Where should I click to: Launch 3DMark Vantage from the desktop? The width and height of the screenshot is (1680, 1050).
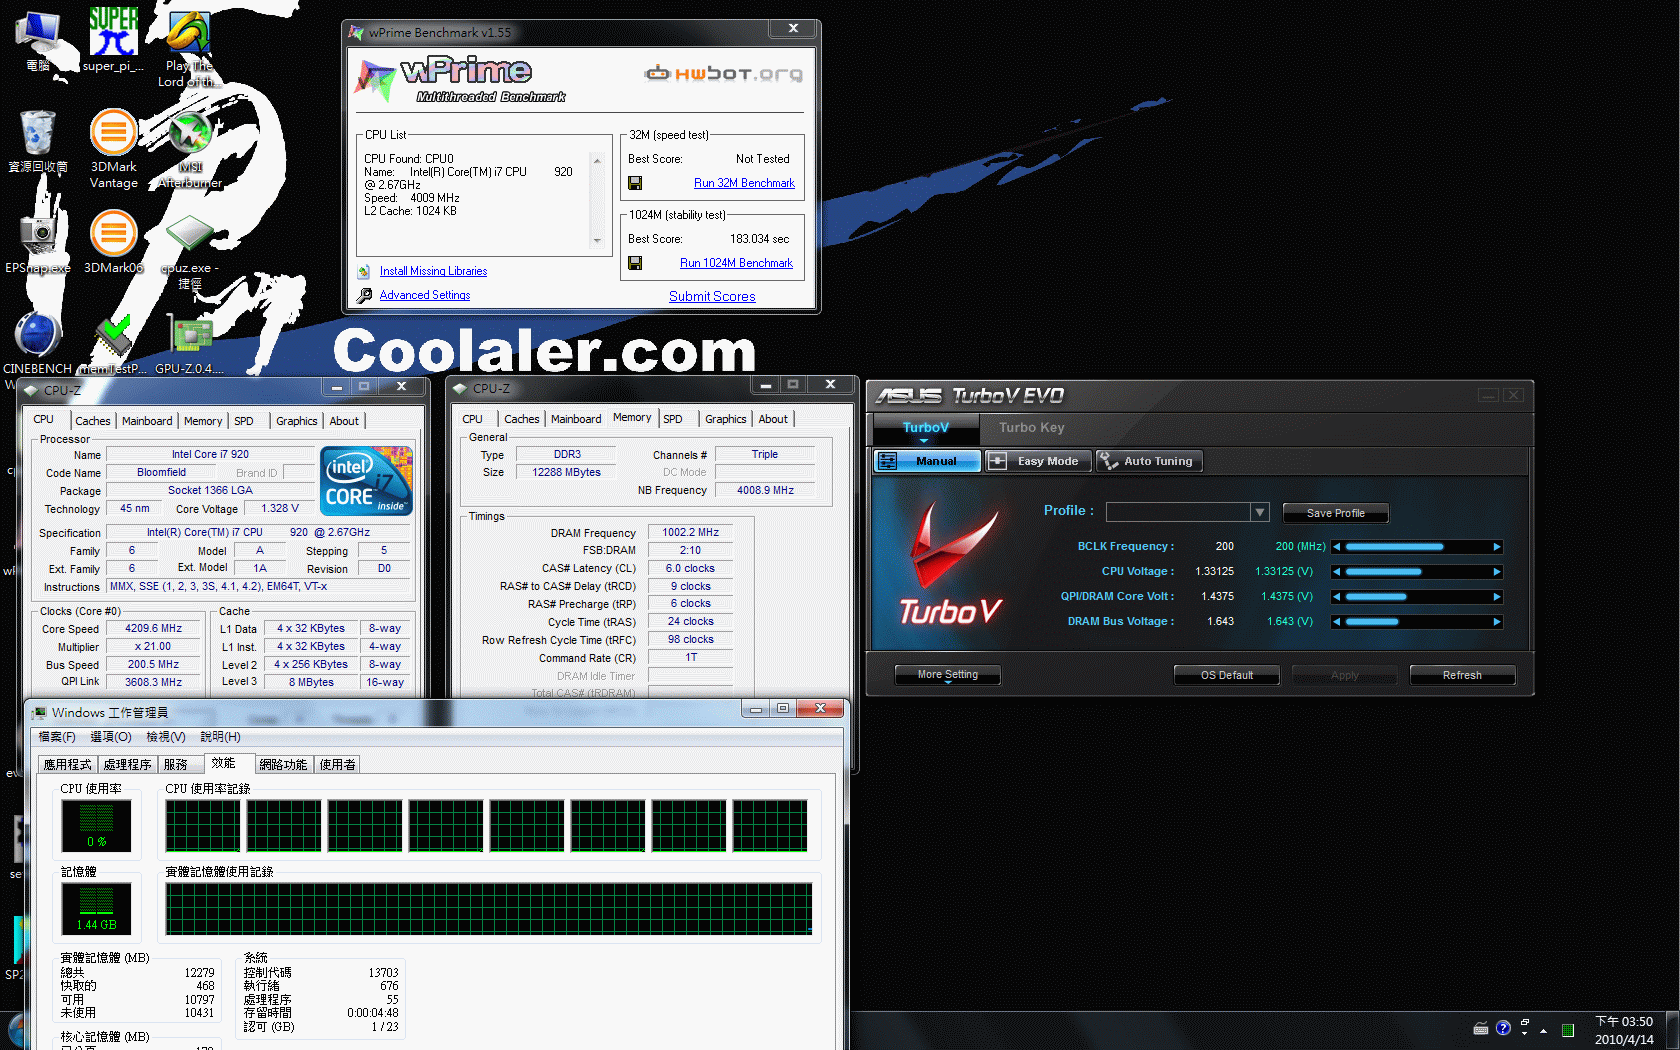[x=113, y=148]
